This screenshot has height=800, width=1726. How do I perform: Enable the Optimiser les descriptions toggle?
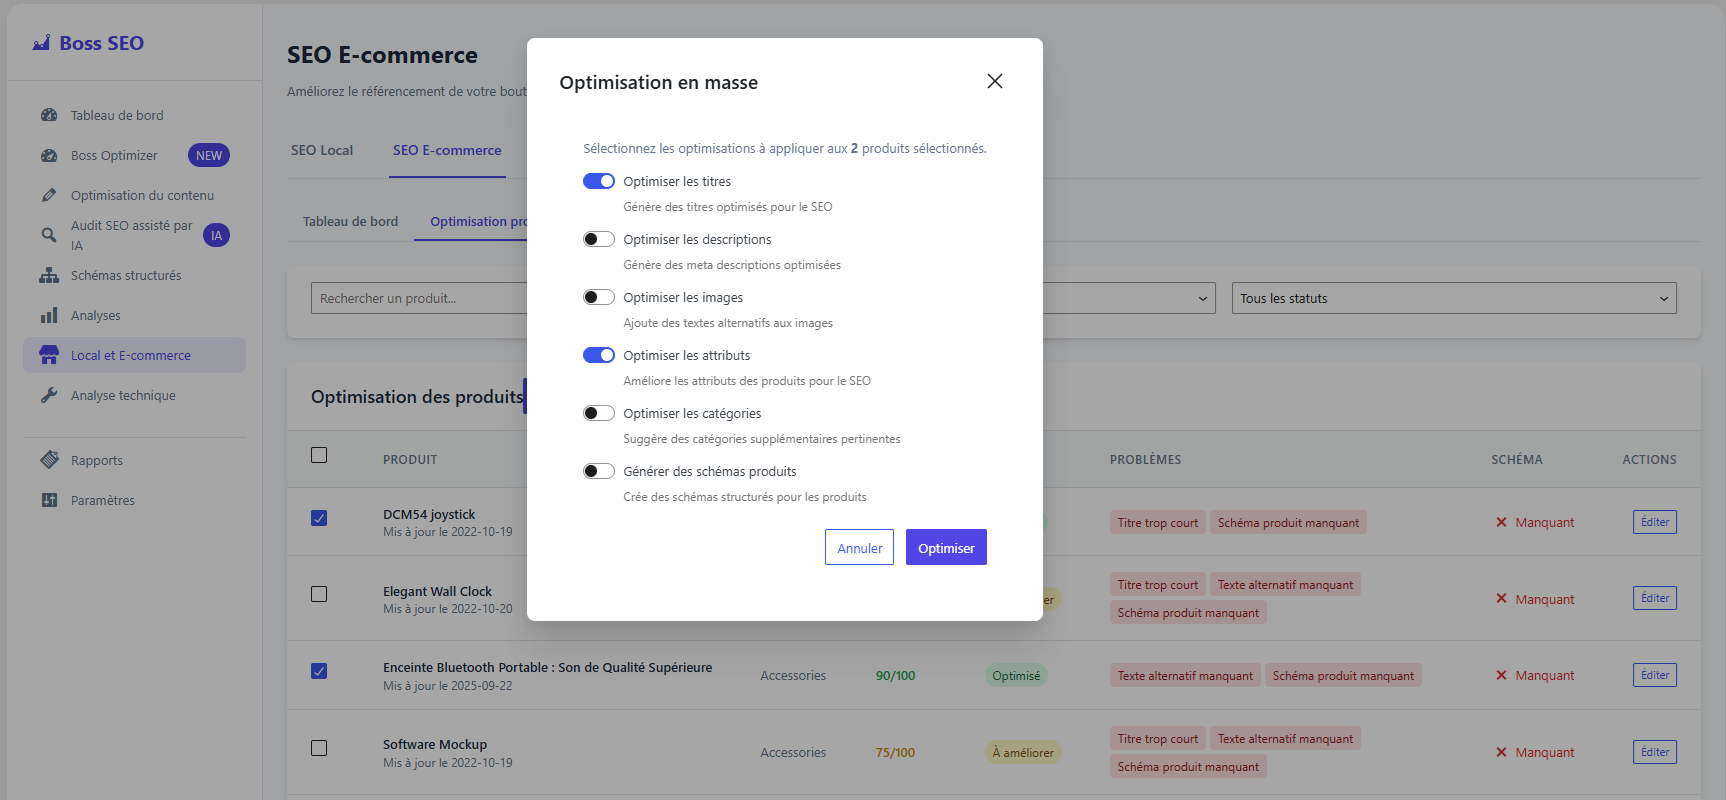point(599,239)
